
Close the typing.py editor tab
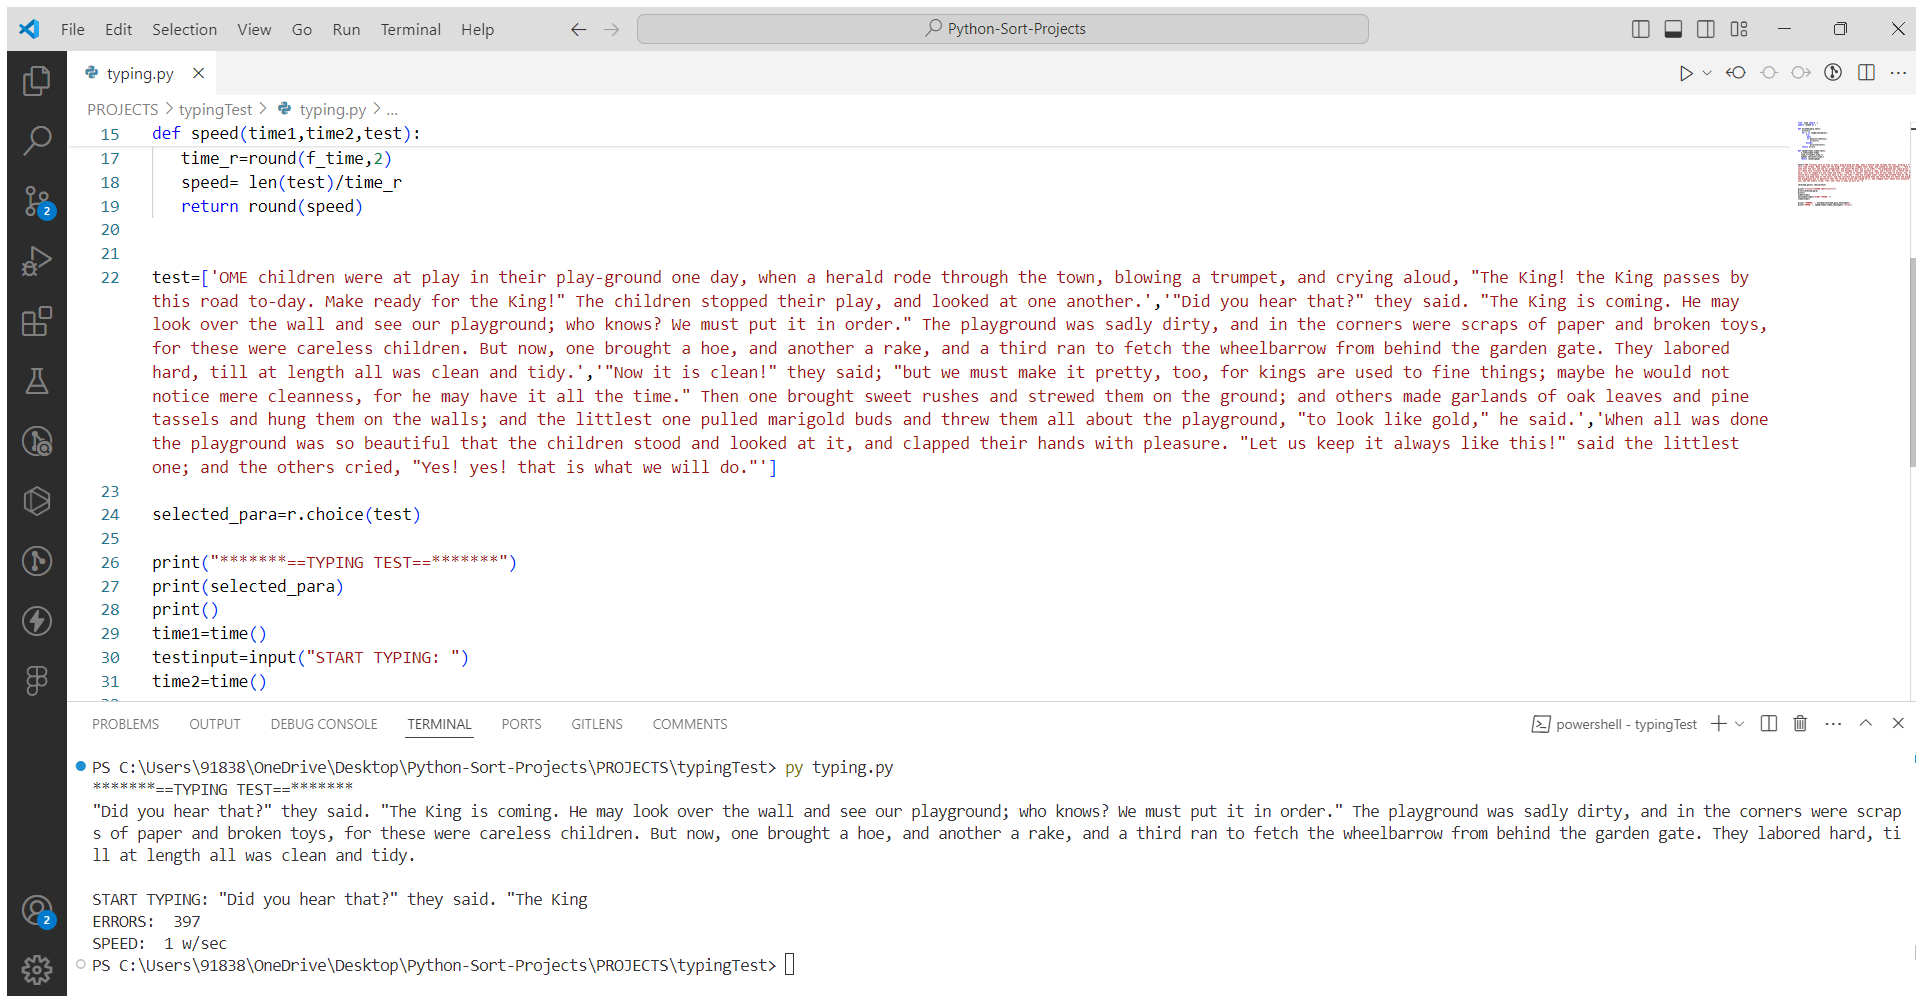point(199,73)
